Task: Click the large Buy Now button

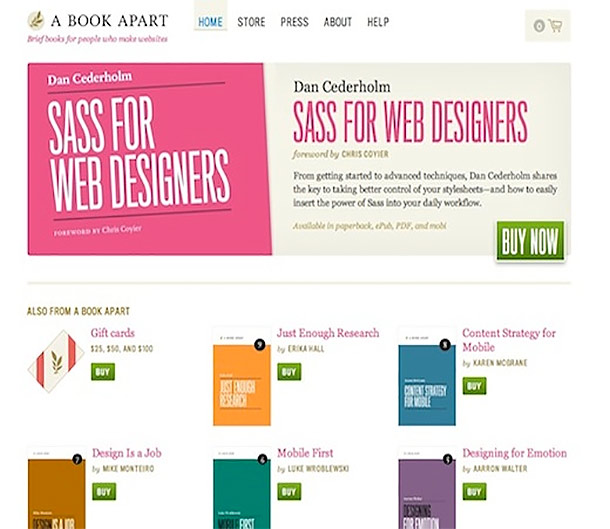Action: click(x=530, y=241)
